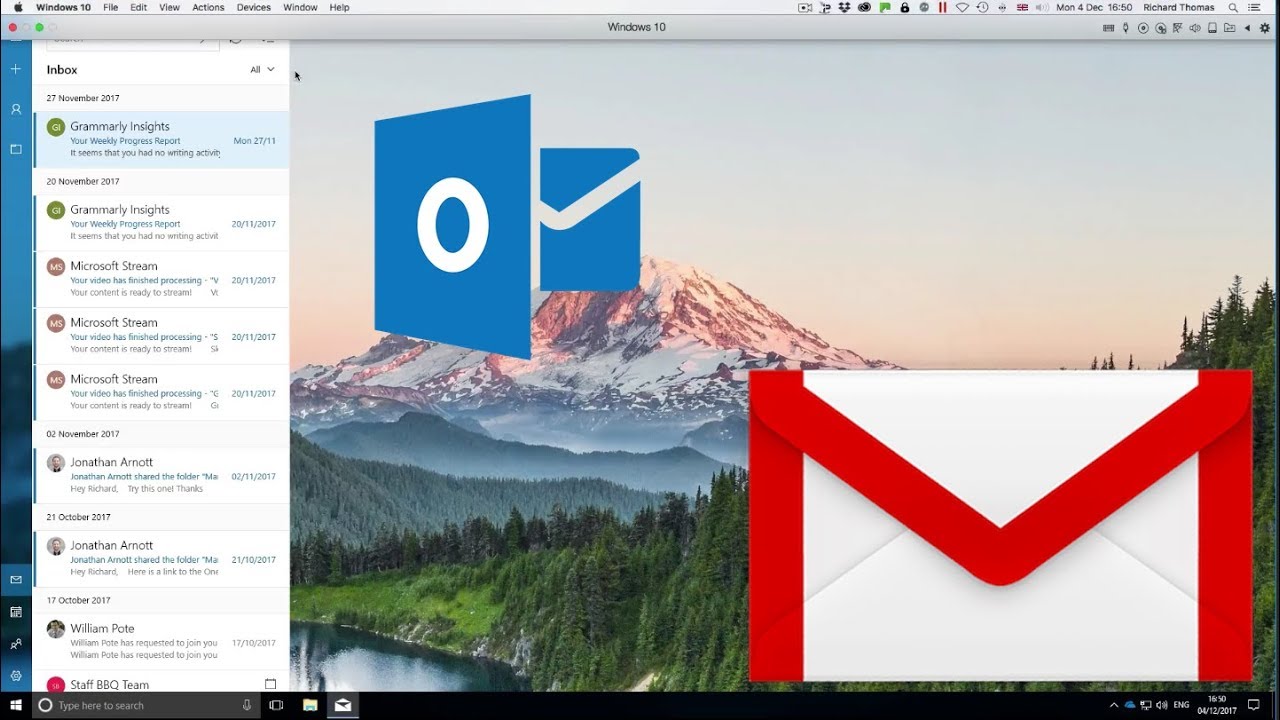Click Jonathan Arnott's photo on 02/11/2017 email

click(56, 463)
